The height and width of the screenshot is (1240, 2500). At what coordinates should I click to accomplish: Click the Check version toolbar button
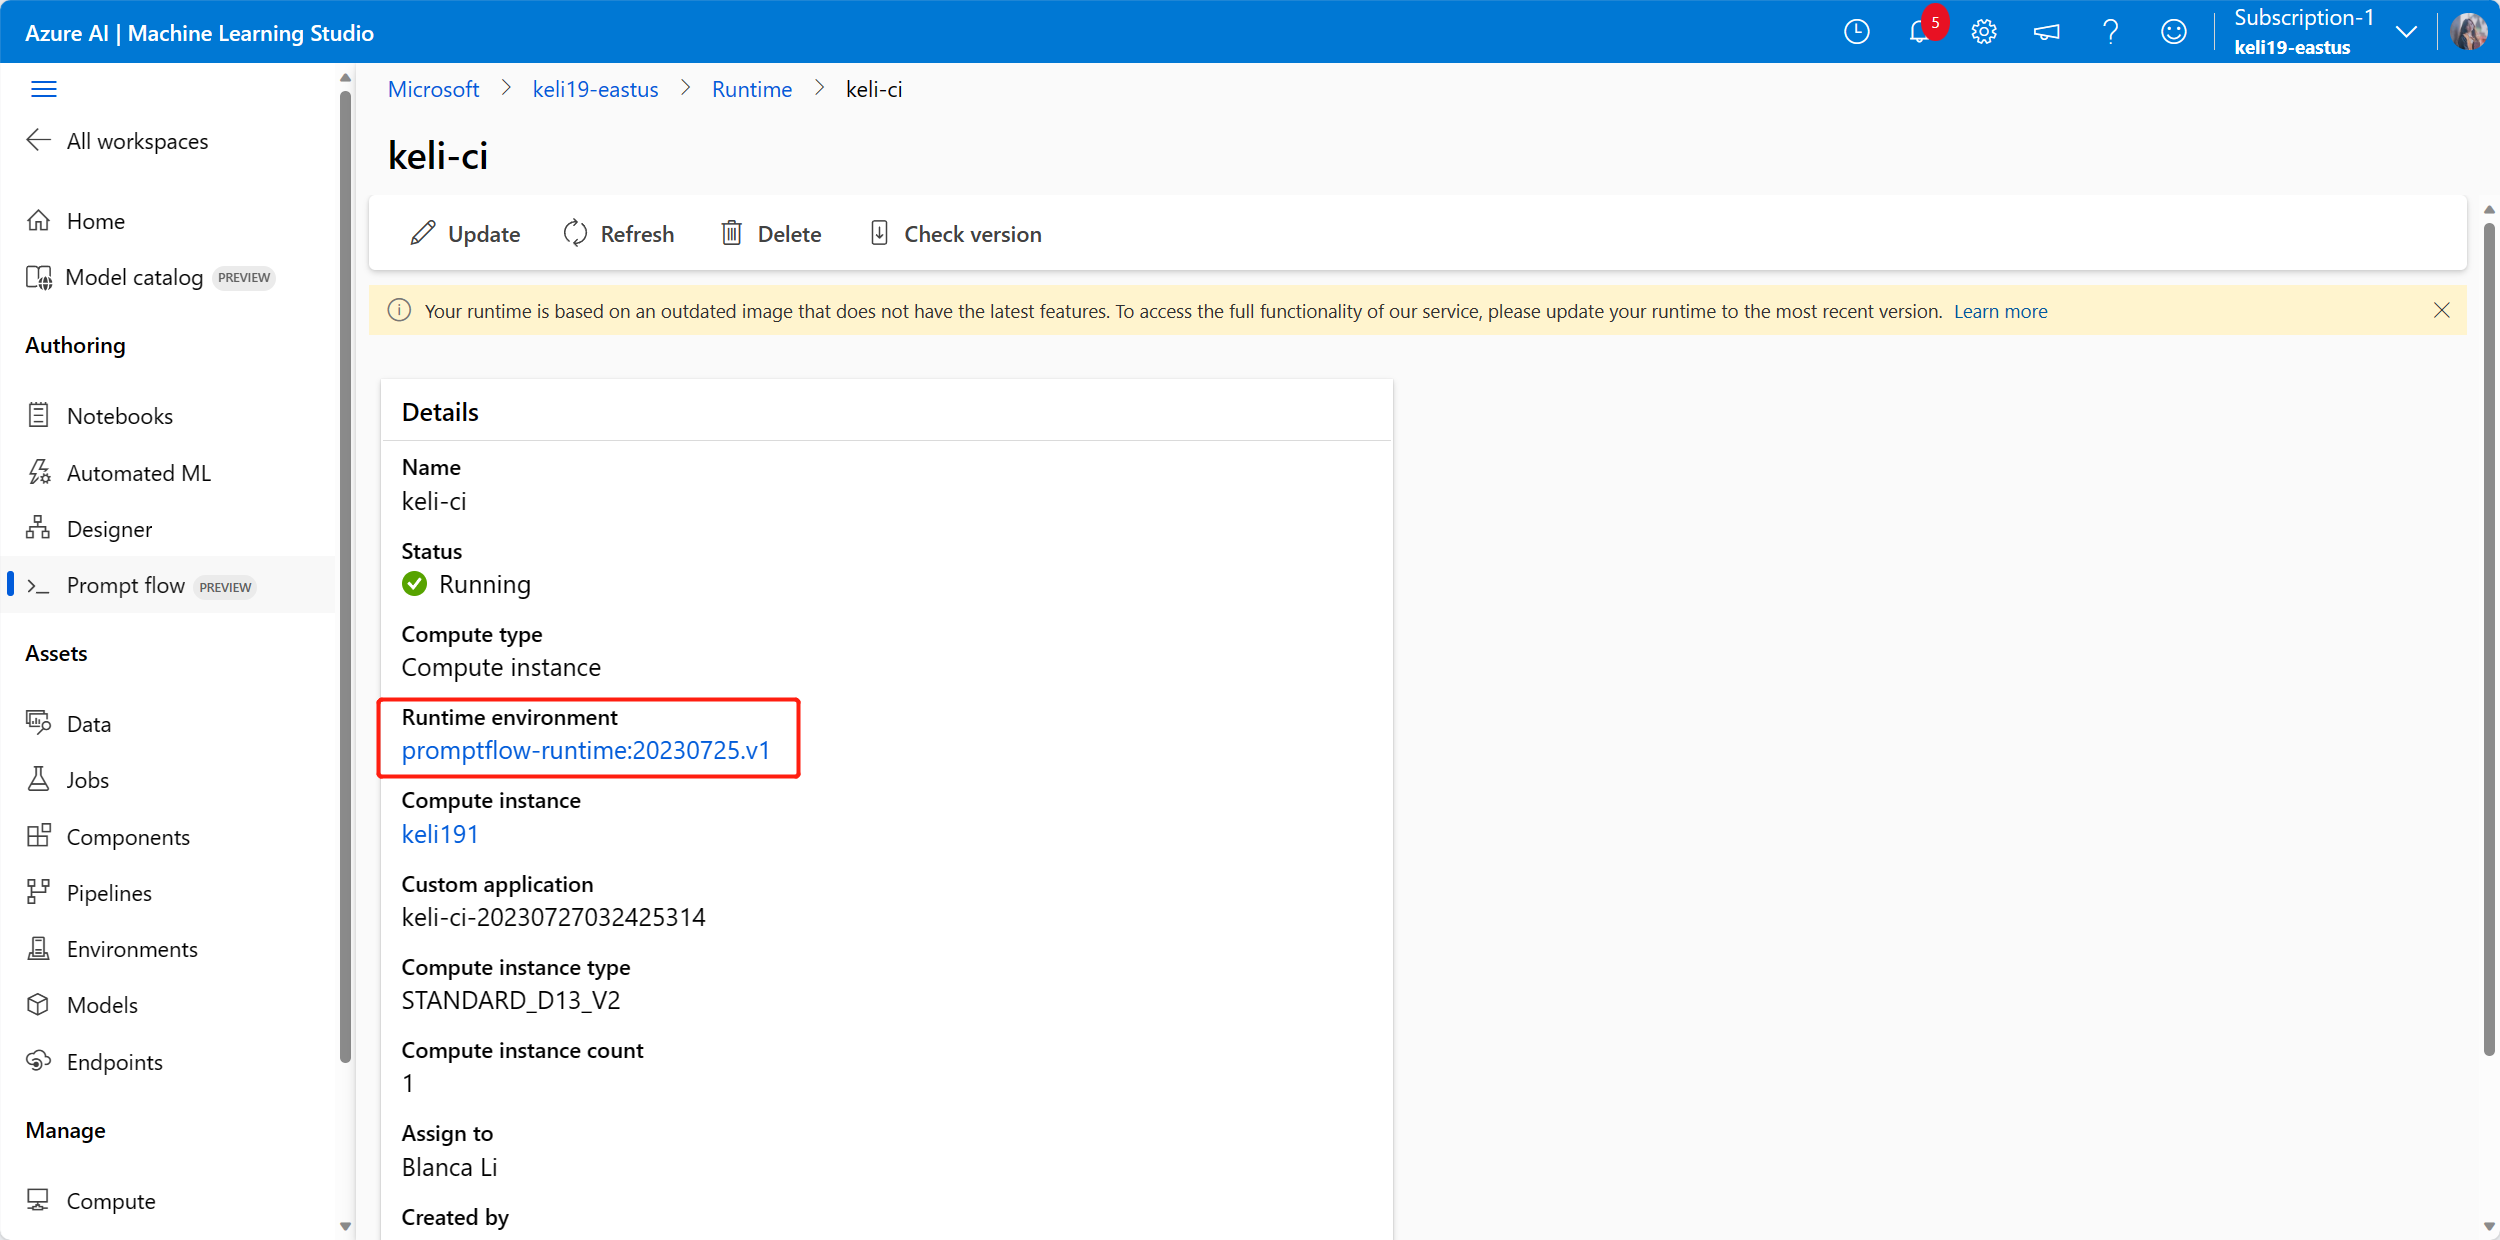click(955, 234)
